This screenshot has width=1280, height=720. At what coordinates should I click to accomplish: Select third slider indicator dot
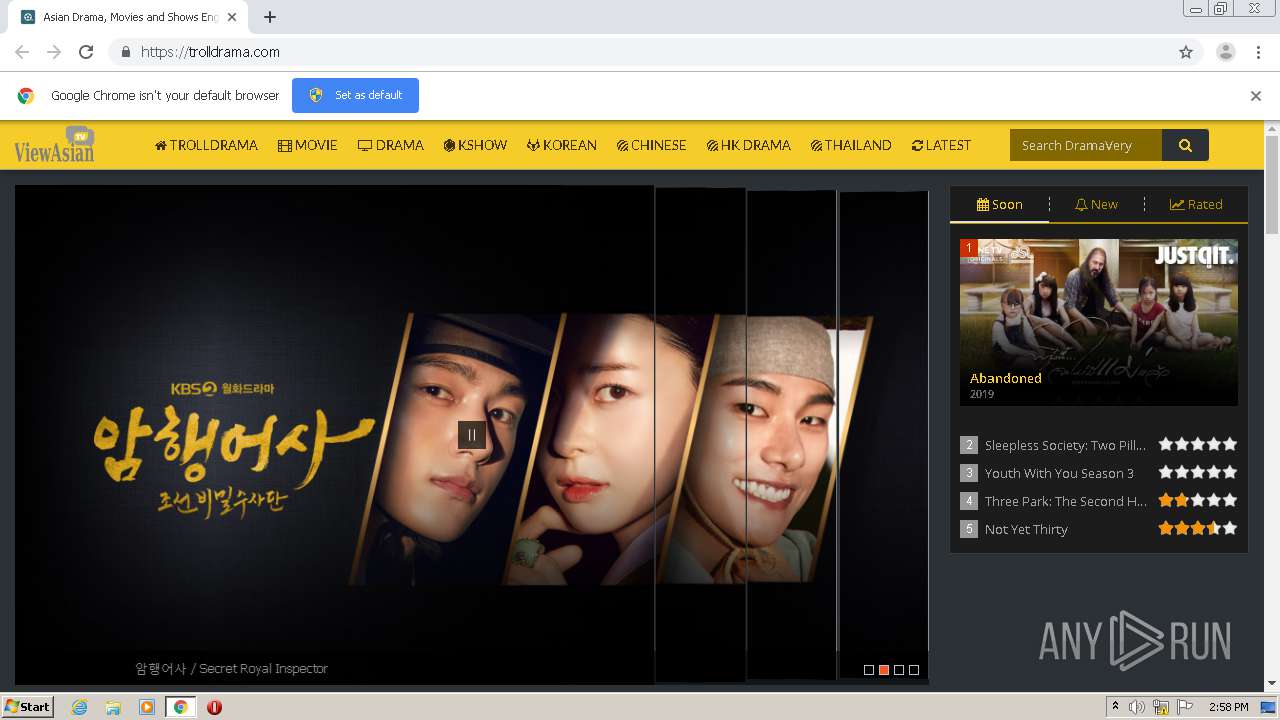(899, 670)
